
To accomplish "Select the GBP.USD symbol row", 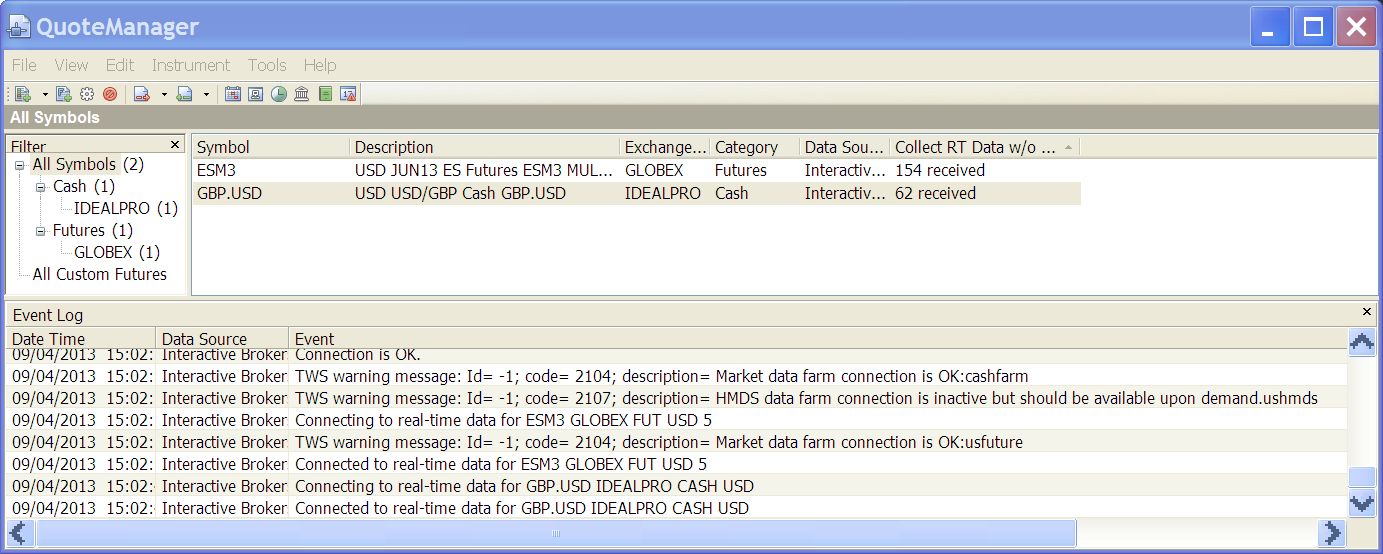I will 636,193.
